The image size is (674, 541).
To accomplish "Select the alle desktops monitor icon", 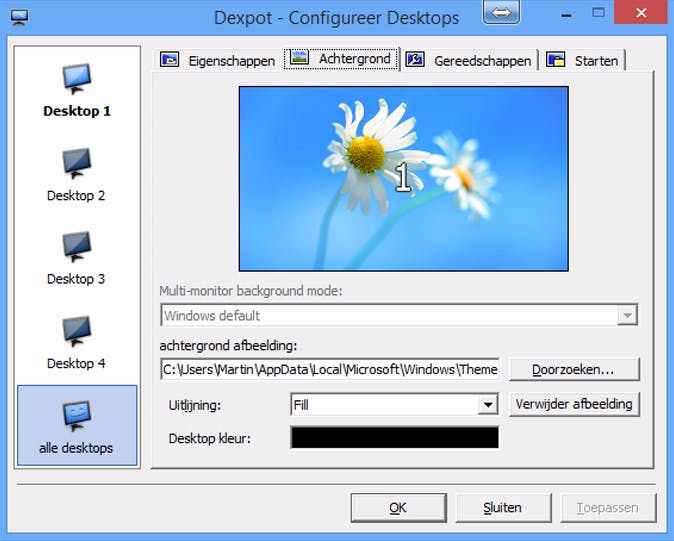I will pyautogui.click(x=77, y=415).
